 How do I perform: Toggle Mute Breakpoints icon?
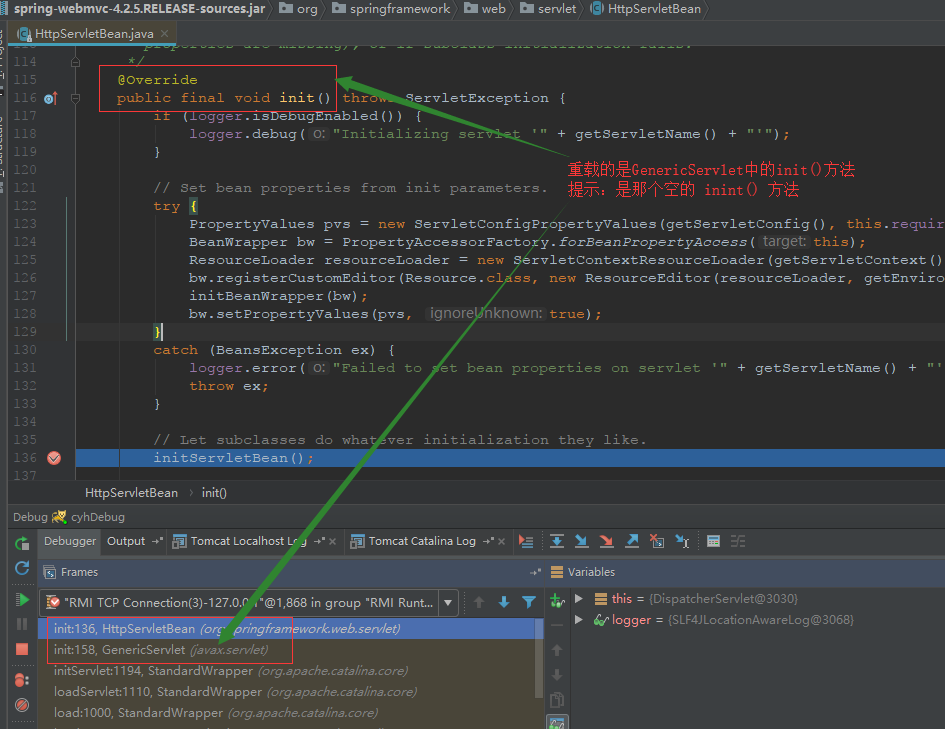coord(22,705)
